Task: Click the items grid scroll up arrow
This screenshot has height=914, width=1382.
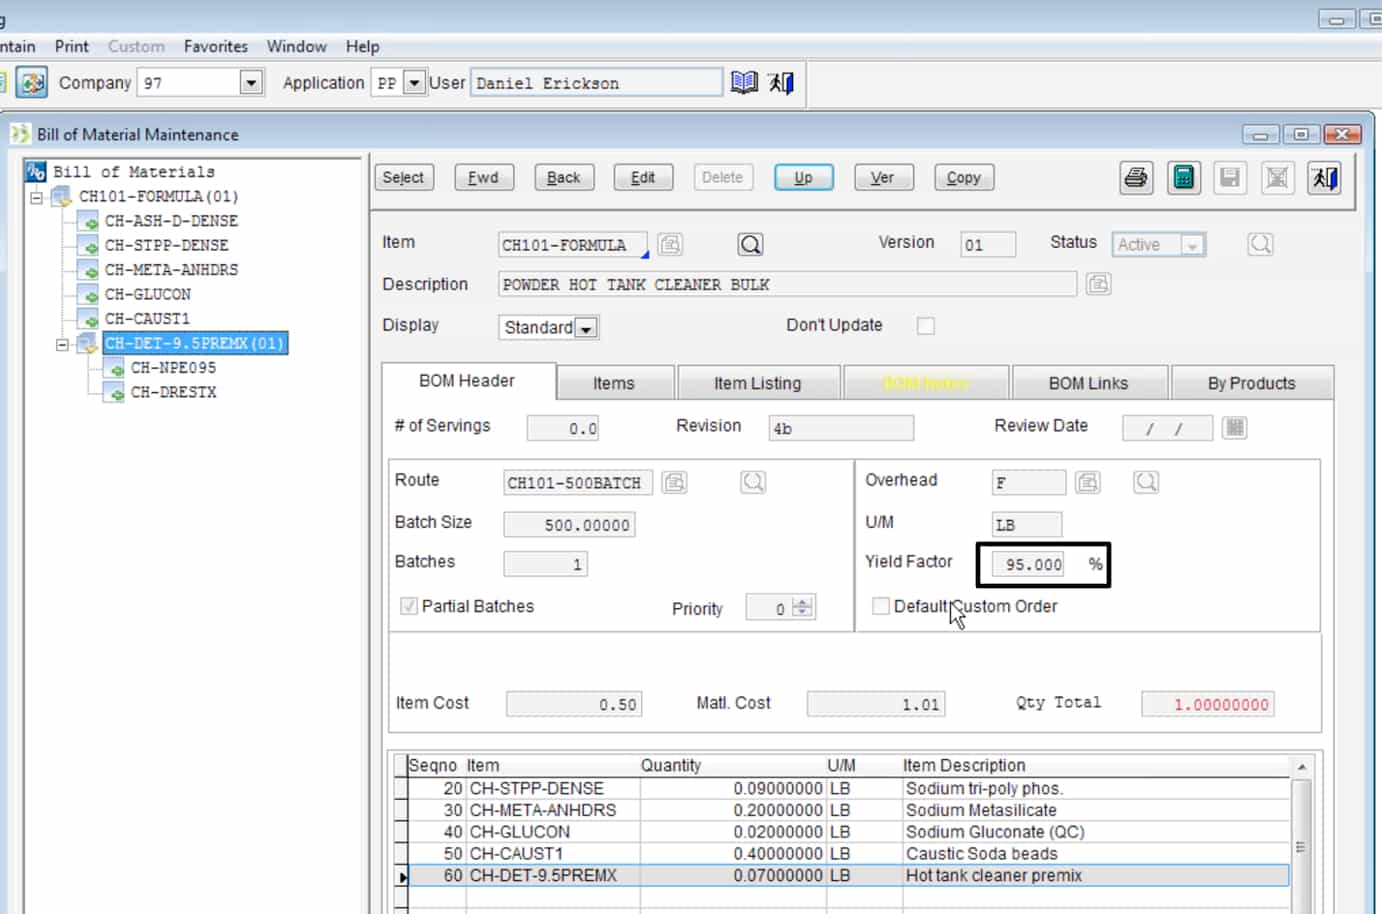Action: coord(1301,767)
